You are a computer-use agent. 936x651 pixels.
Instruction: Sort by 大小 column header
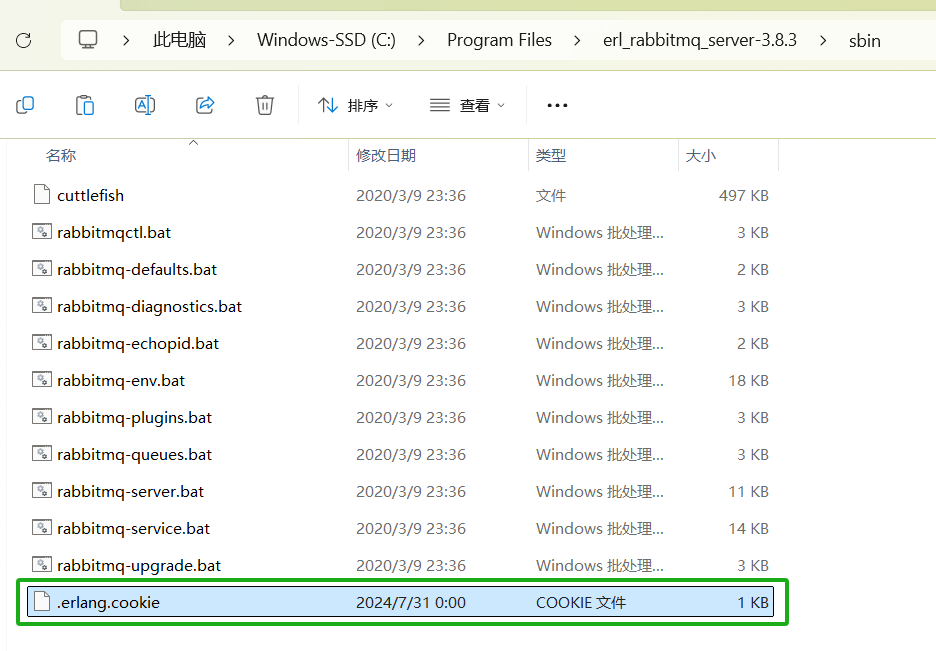coord(701,156)
